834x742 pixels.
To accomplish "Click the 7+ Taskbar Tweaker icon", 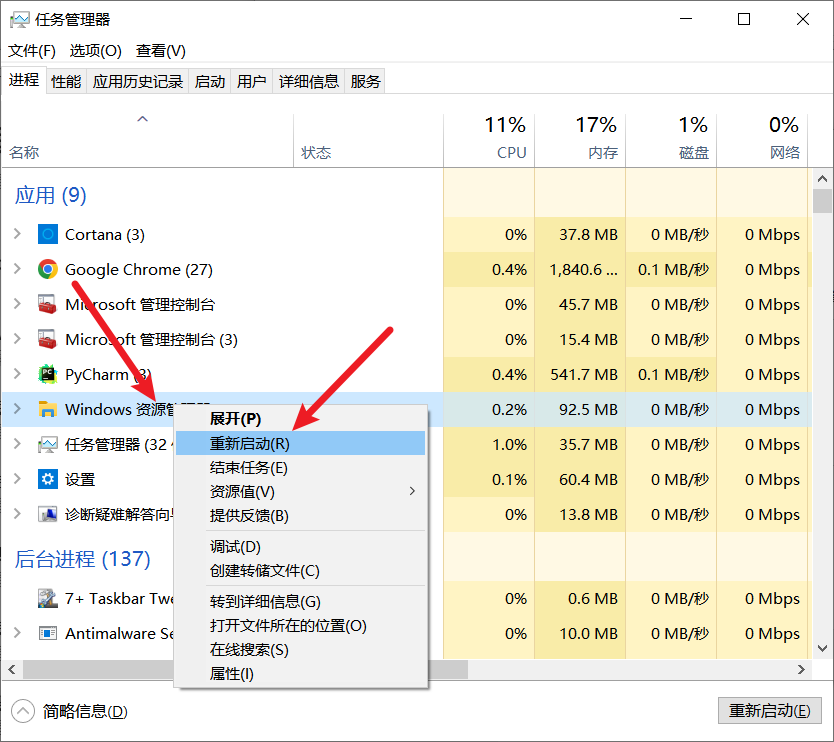I will pos(47,598).
